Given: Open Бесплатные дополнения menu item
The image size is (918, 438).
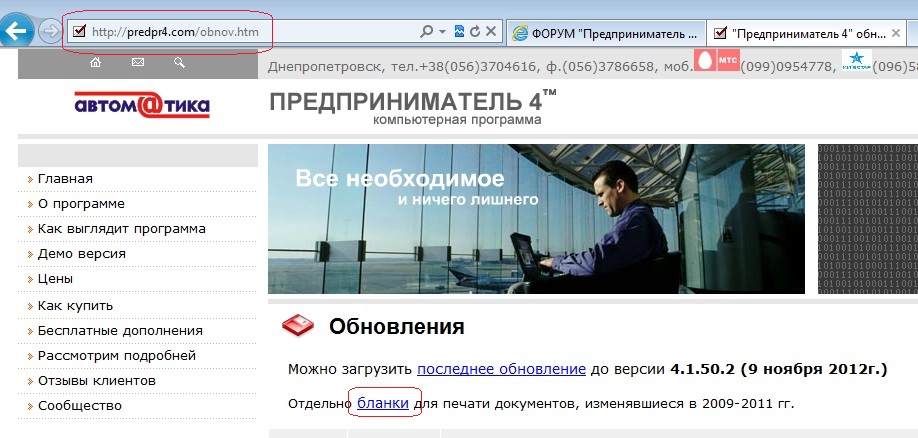Looking at the screenshot, I should click(120, 331).
